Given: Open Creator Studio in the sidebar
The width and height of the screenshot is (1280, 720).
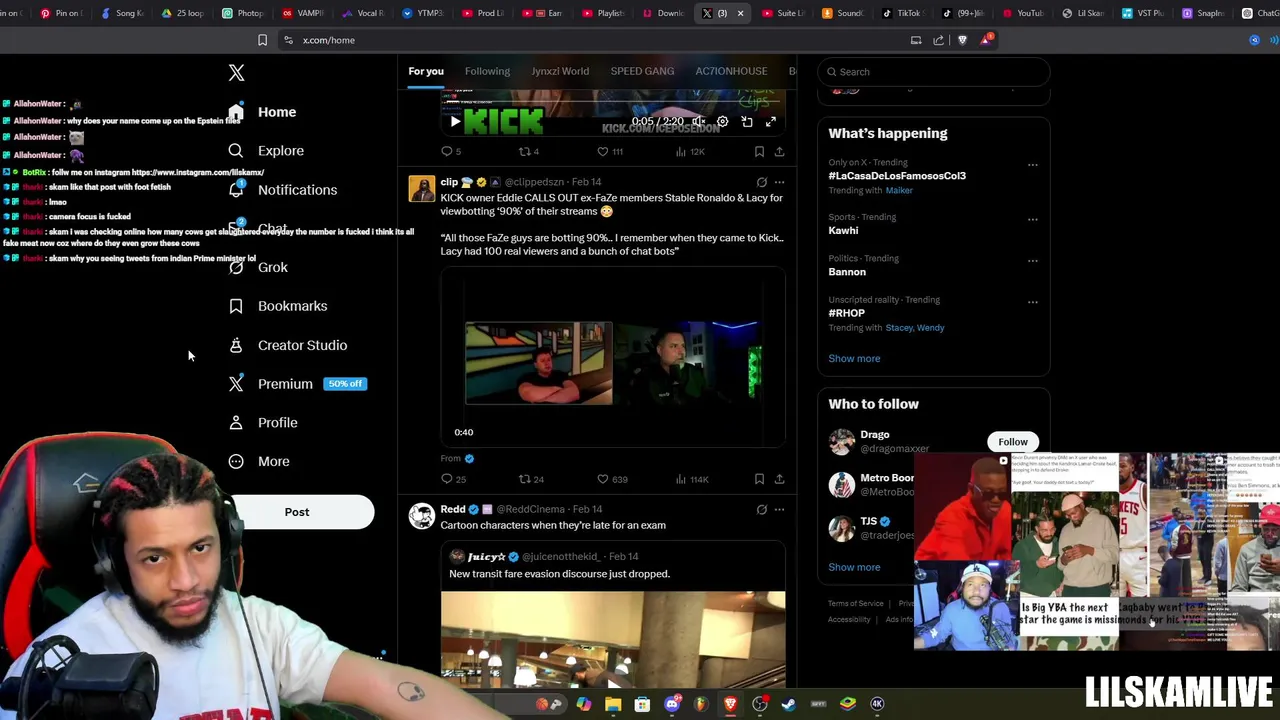Looking at the screenshot, I should [x=288, y=345].
